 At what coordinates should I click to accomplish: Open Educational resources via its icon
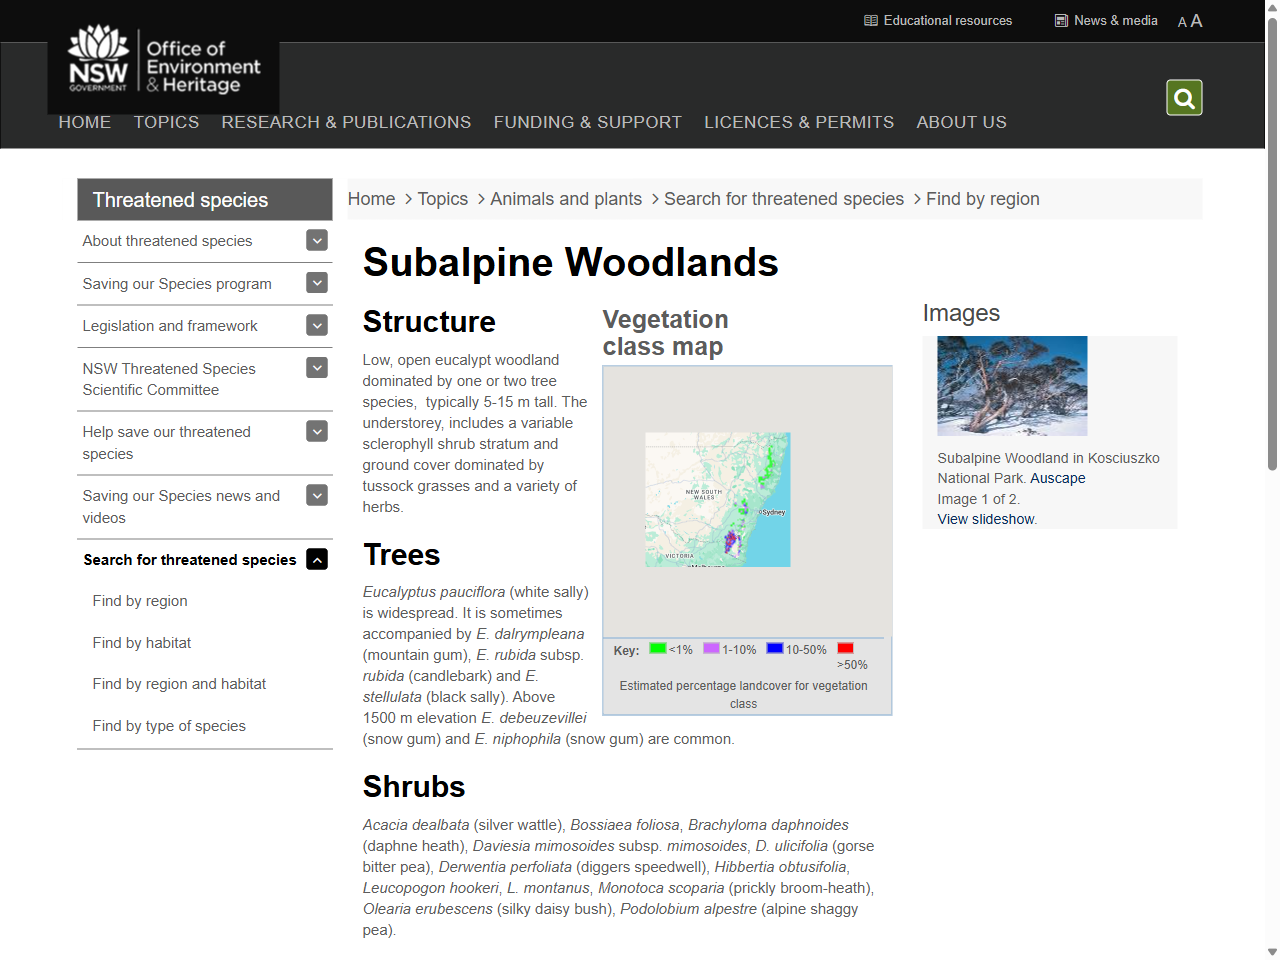tap(871, 20)
